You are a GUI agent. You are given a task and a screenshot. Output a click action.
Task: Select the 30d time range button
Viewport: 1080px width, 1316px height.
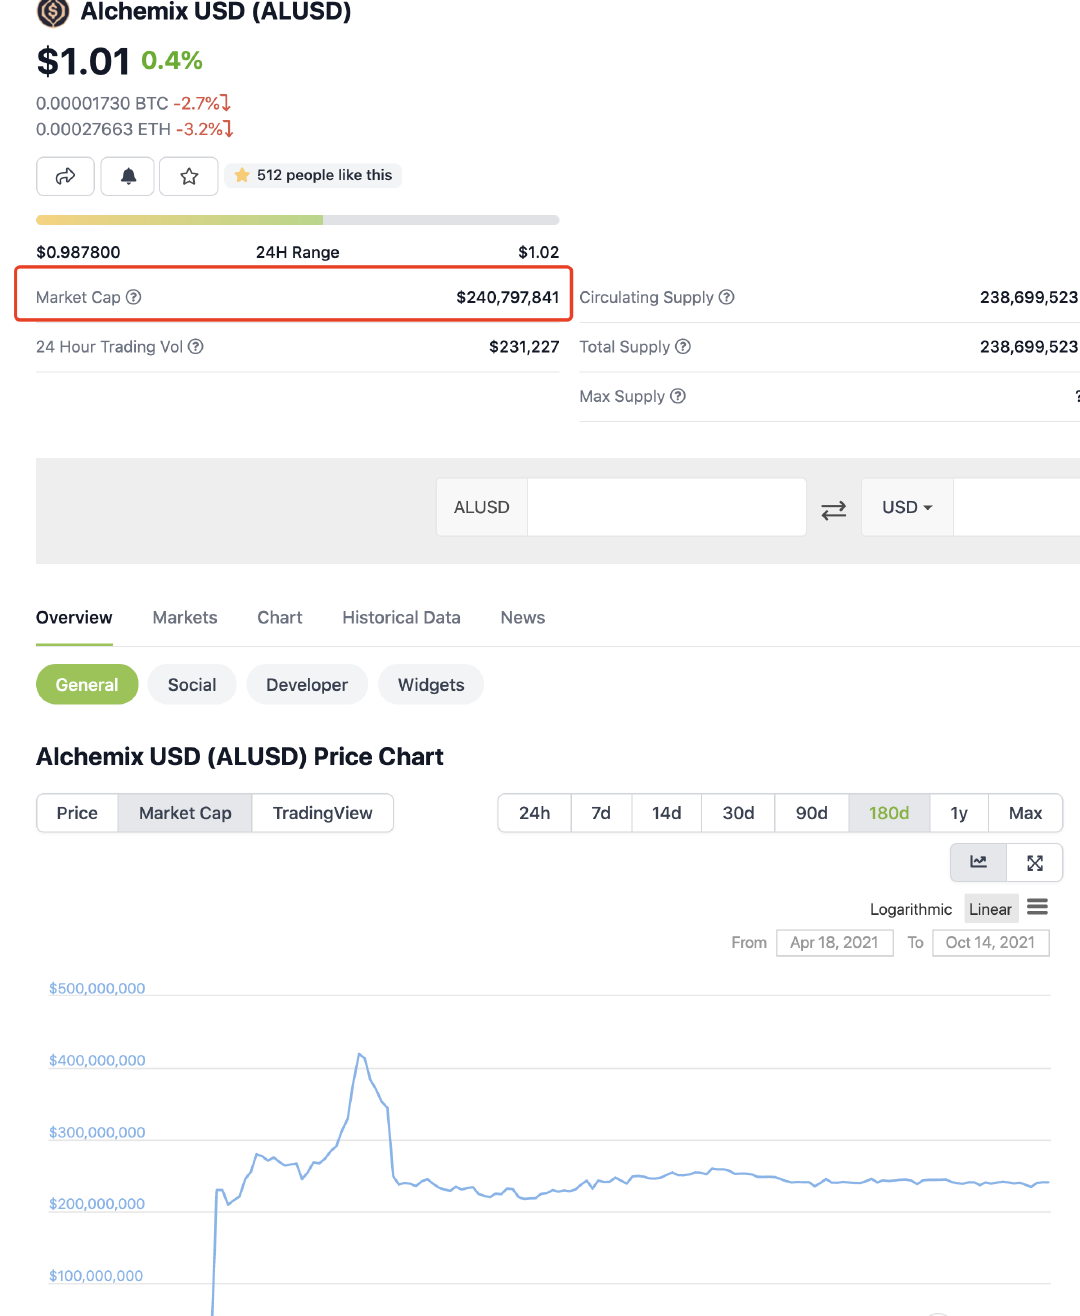pos(738,813)
